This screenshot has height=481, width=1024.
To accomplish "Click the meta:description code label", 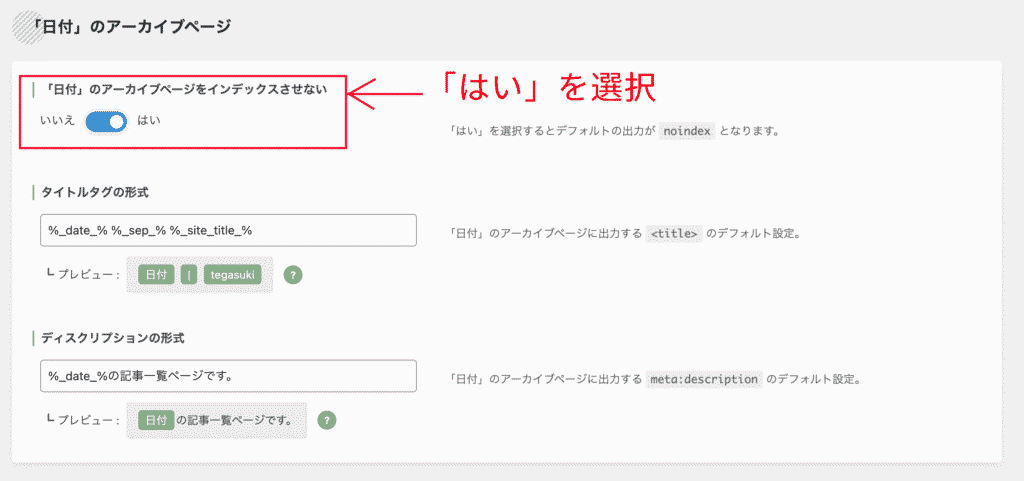I will point(704,380).
